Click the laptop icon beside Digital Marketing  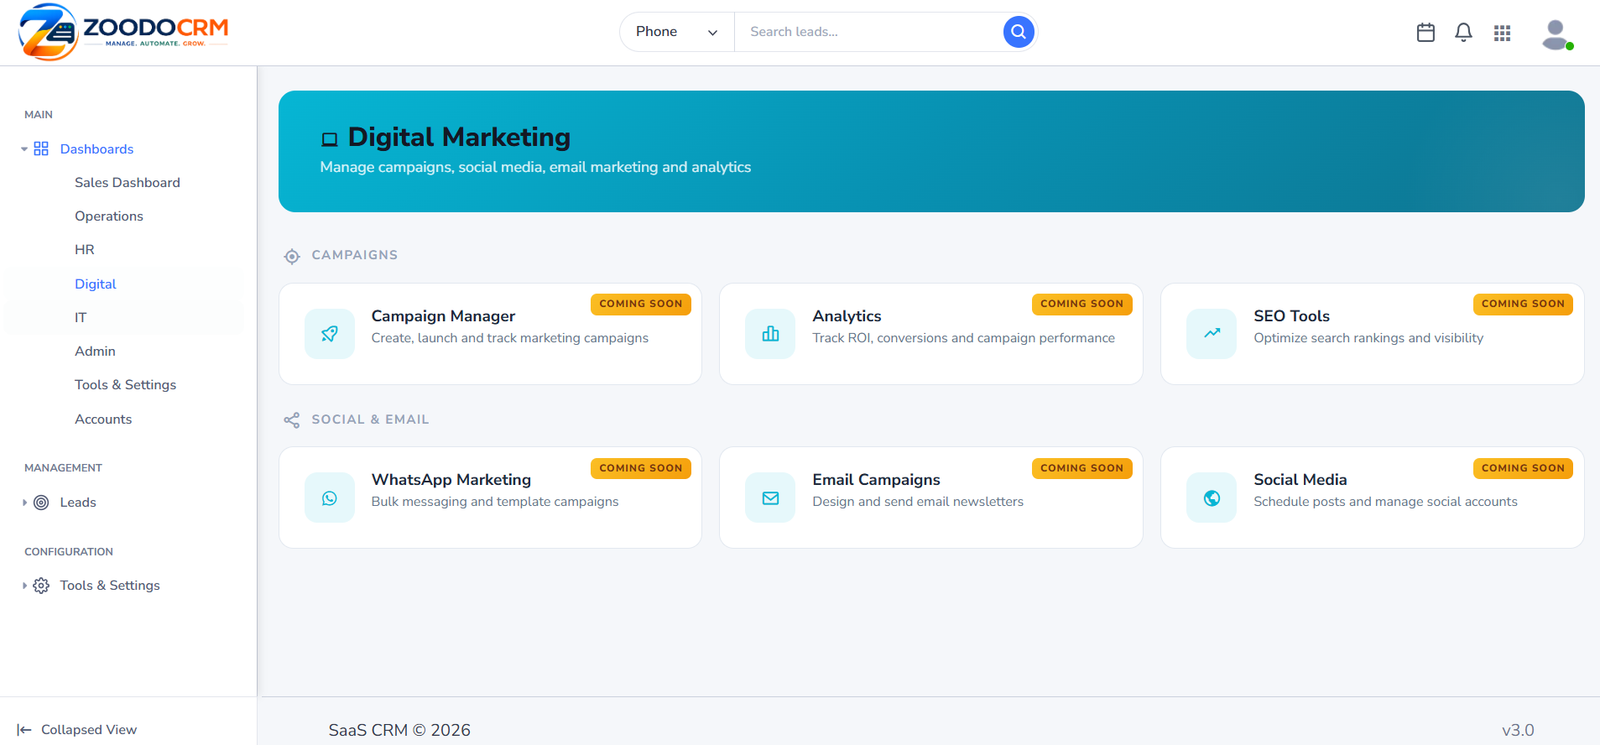coord(329,139)
